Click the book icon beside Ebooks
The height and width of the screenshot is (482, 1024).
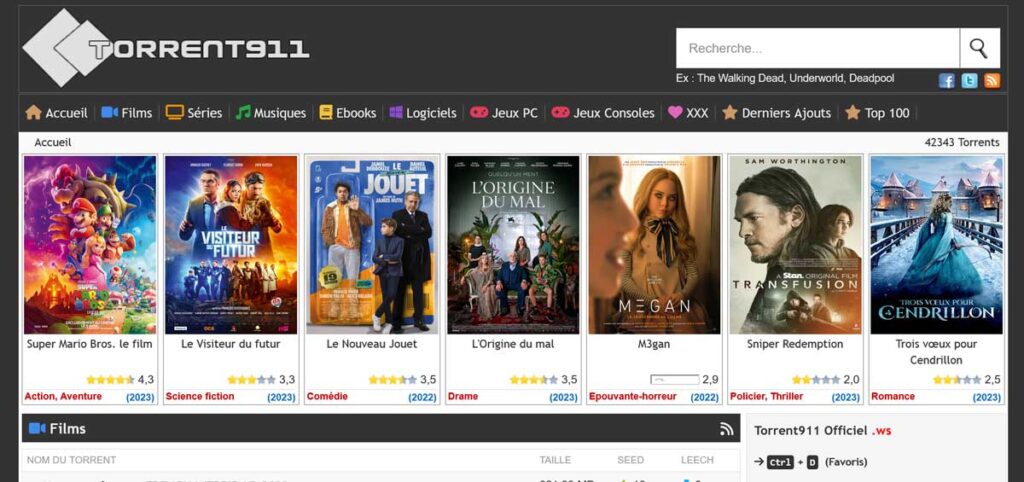pyautogui.click(x=326, y=112)
